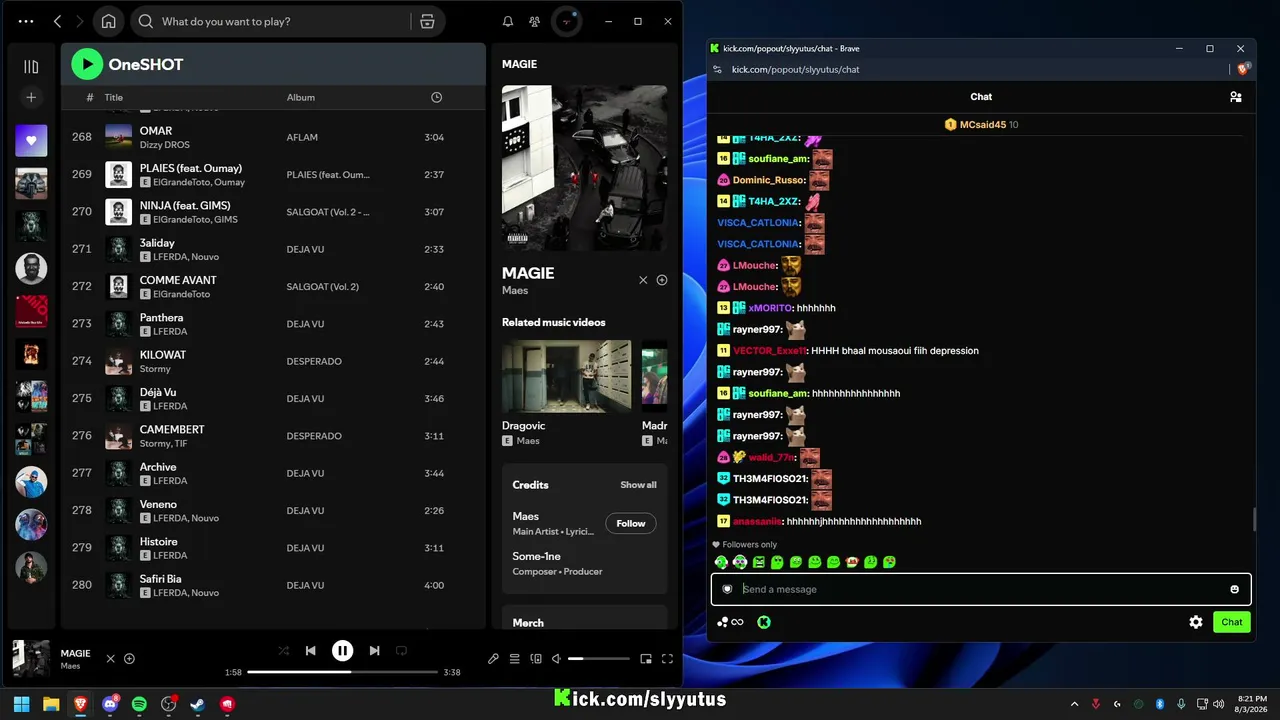Screen dimensions: 1280x720
Task: Open Spotify Home
Action: pyautogui.click(x=109, y=21)
